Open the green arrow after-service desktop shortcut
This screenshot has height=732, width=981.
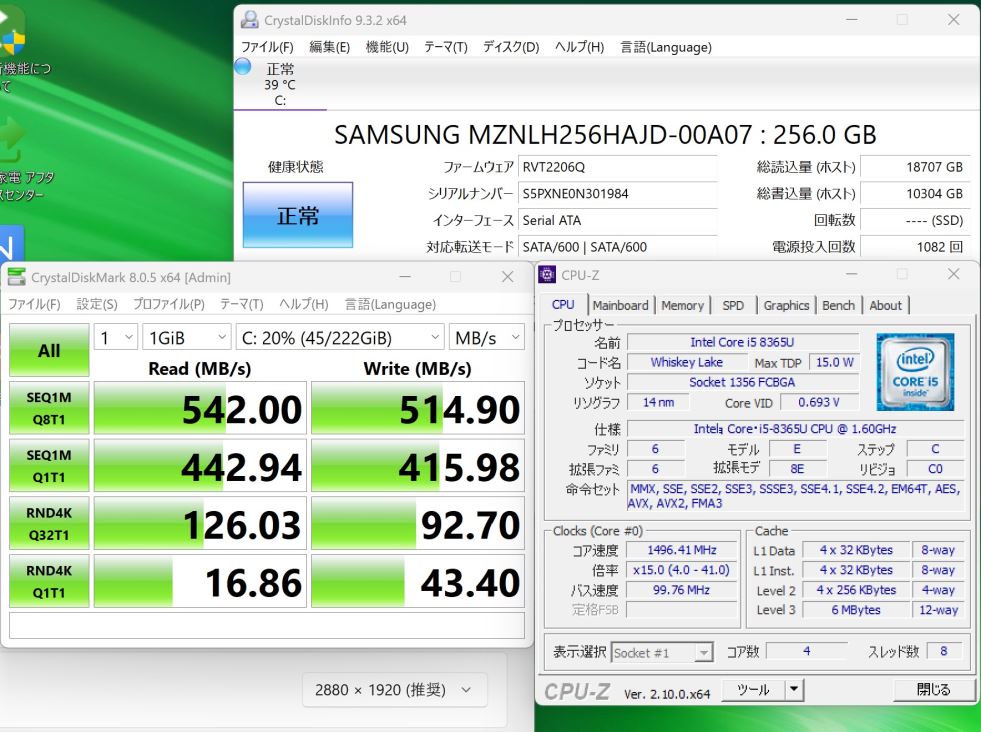pyautogui.click(x=19, y=160)
